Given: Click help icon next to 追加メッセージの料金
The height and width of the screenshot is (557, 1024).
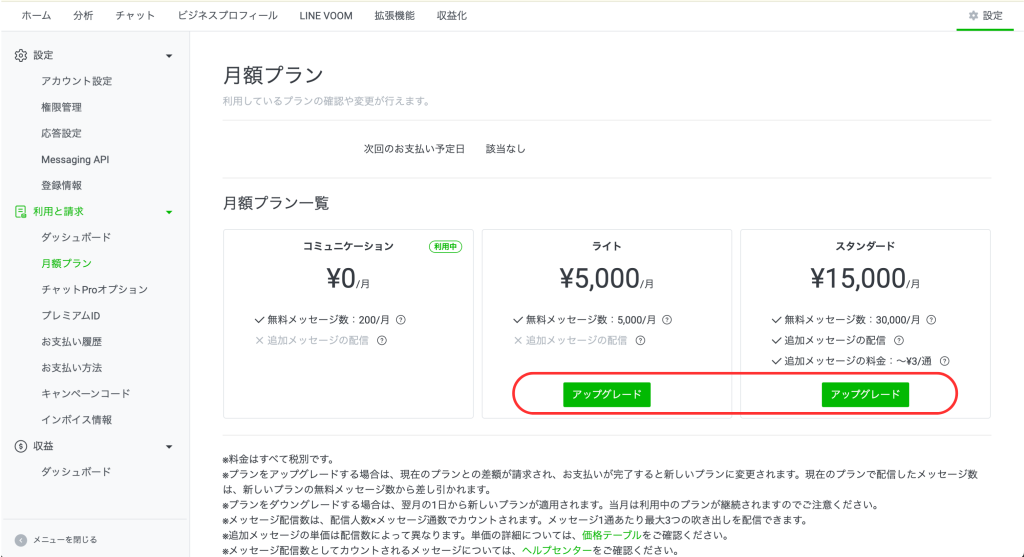Looking at the screenshot, I should (x=944, y=362).
